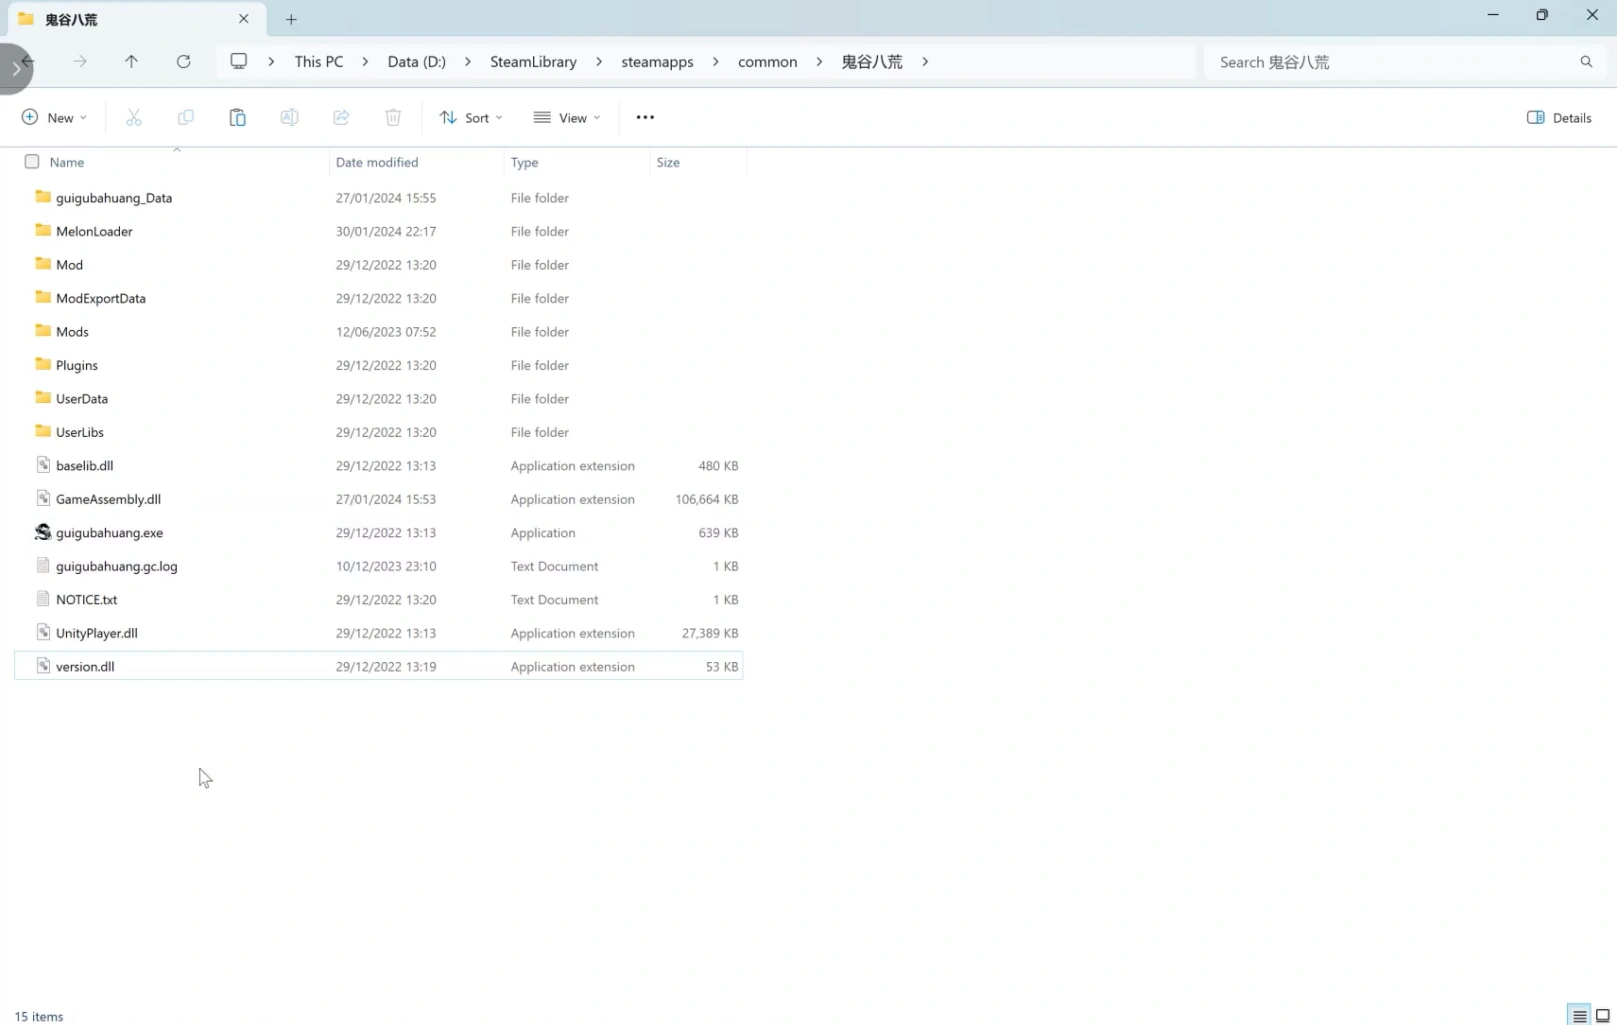Image resolution: width=1617 pixels, height=1025 pixels.
Task: Add a new tab with plus button
Action: pos(291,19)
